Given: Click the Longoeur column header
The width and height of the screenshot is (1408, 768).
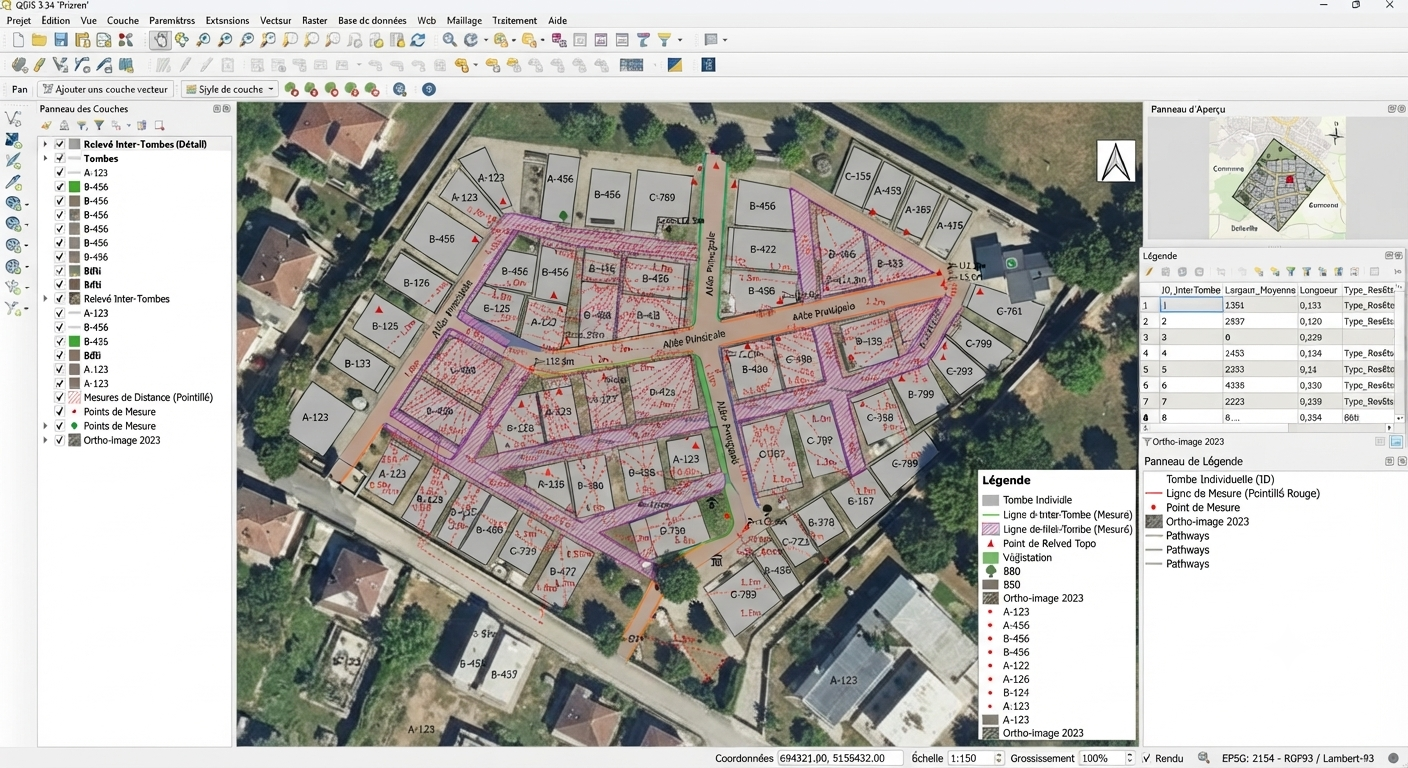Looking at the screenshot, I should 1319,290.
